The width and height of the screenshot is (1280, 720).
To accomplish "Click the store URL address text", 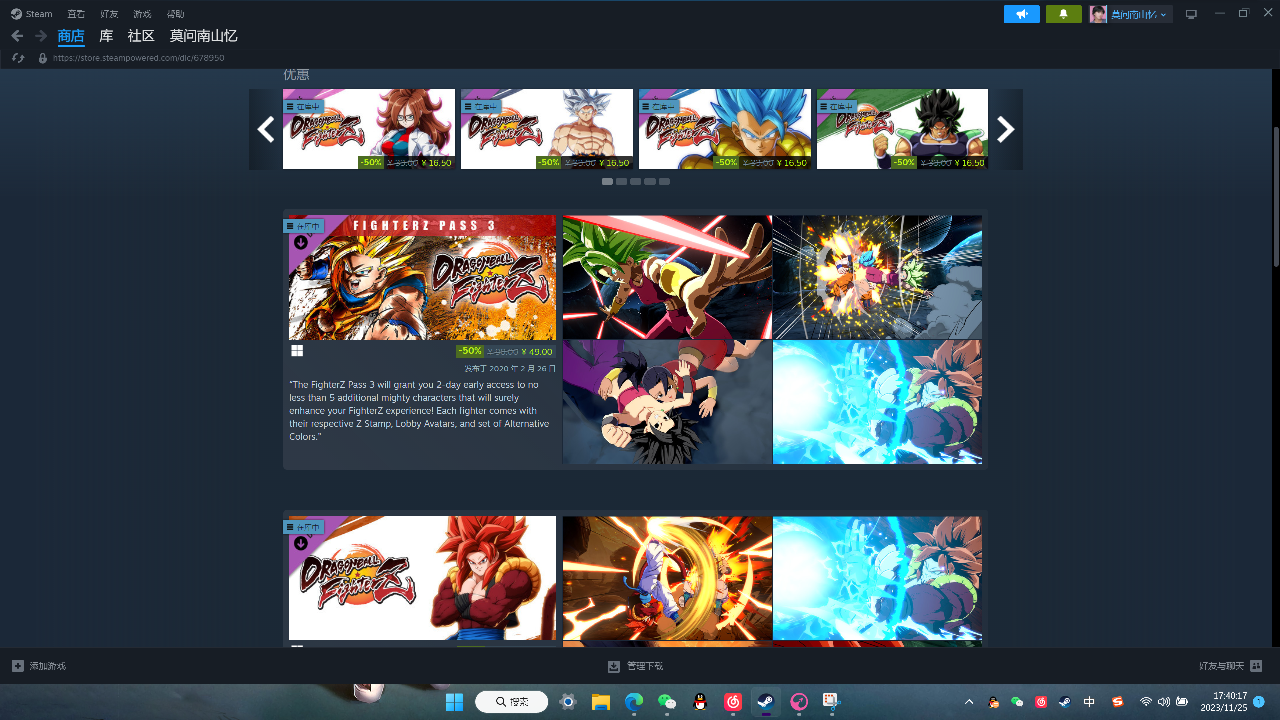I will pyautogui.click(x=138, y=58).
